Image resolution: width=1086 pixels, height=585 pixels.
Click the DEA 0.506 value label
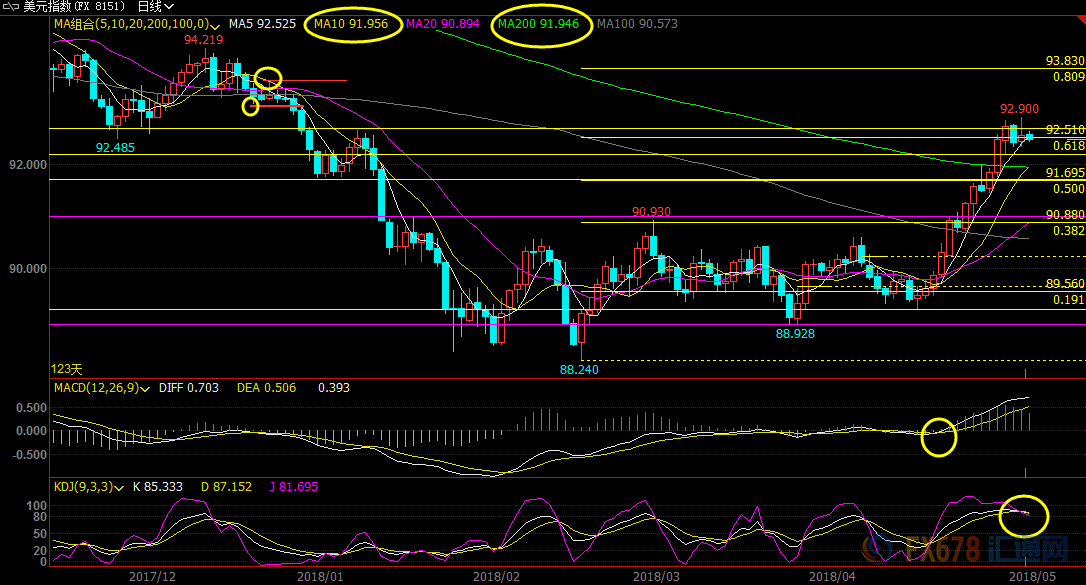tap(266, 388)
